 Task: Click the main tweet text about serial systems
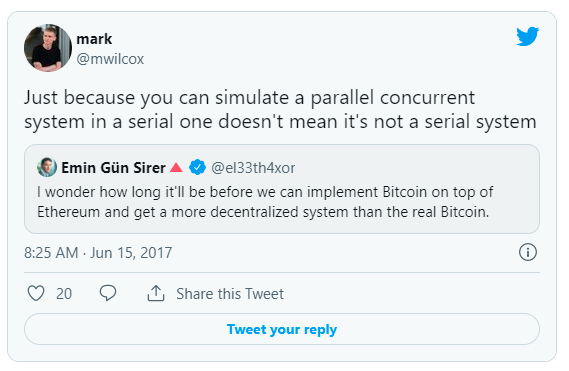280,109
